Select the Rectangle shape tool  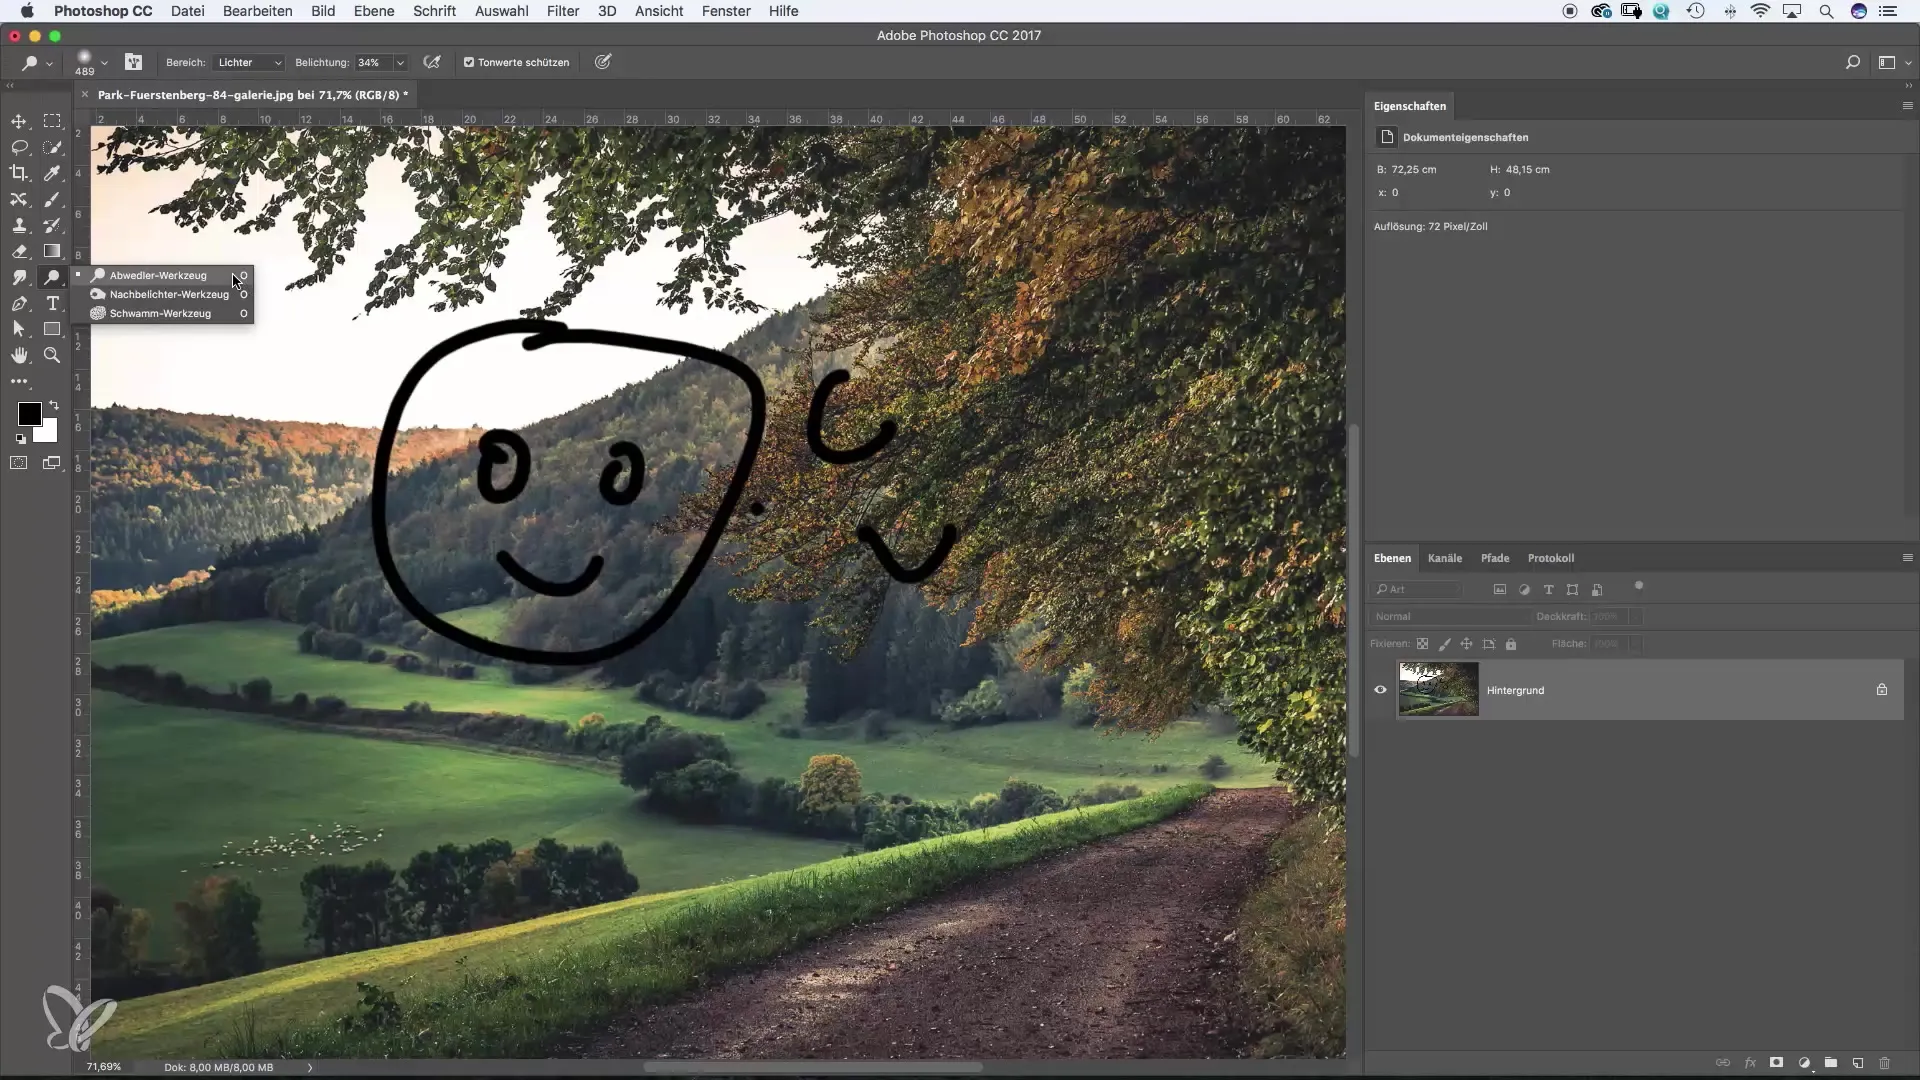click(x=52, y=329)
